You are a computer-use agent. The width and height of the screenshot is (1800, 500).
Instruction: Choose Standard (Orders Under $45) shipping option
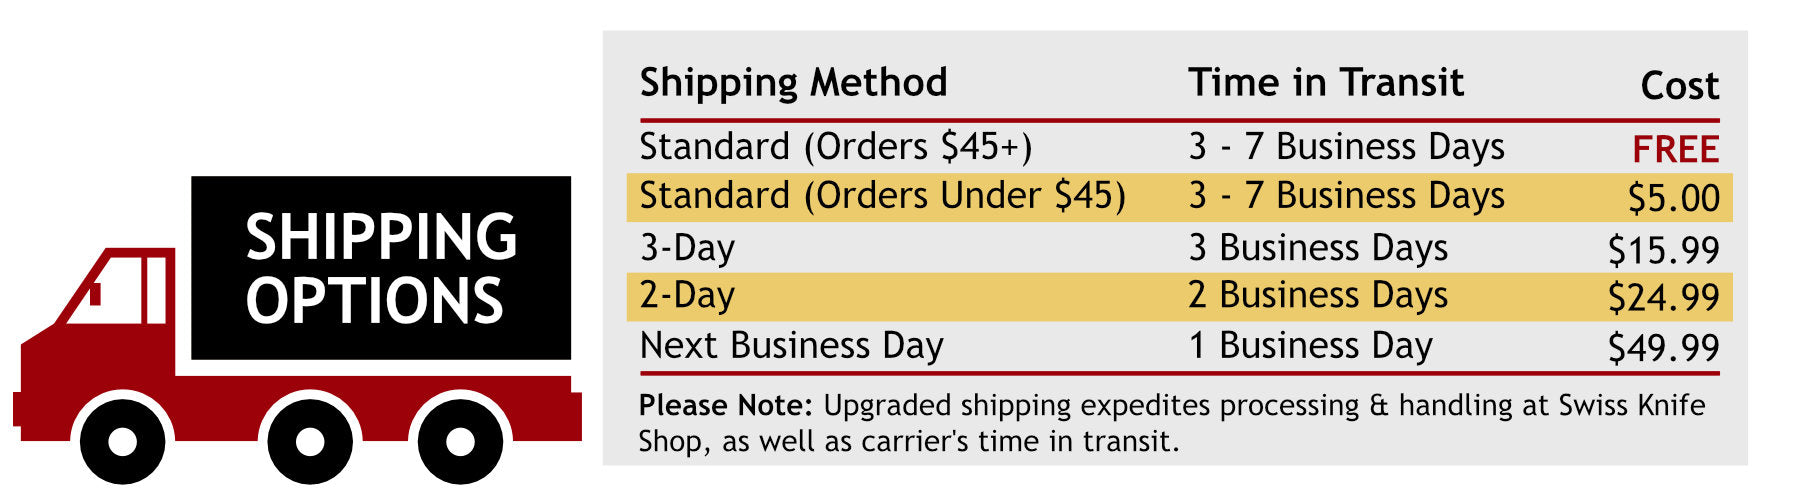(x=882, y=196)
